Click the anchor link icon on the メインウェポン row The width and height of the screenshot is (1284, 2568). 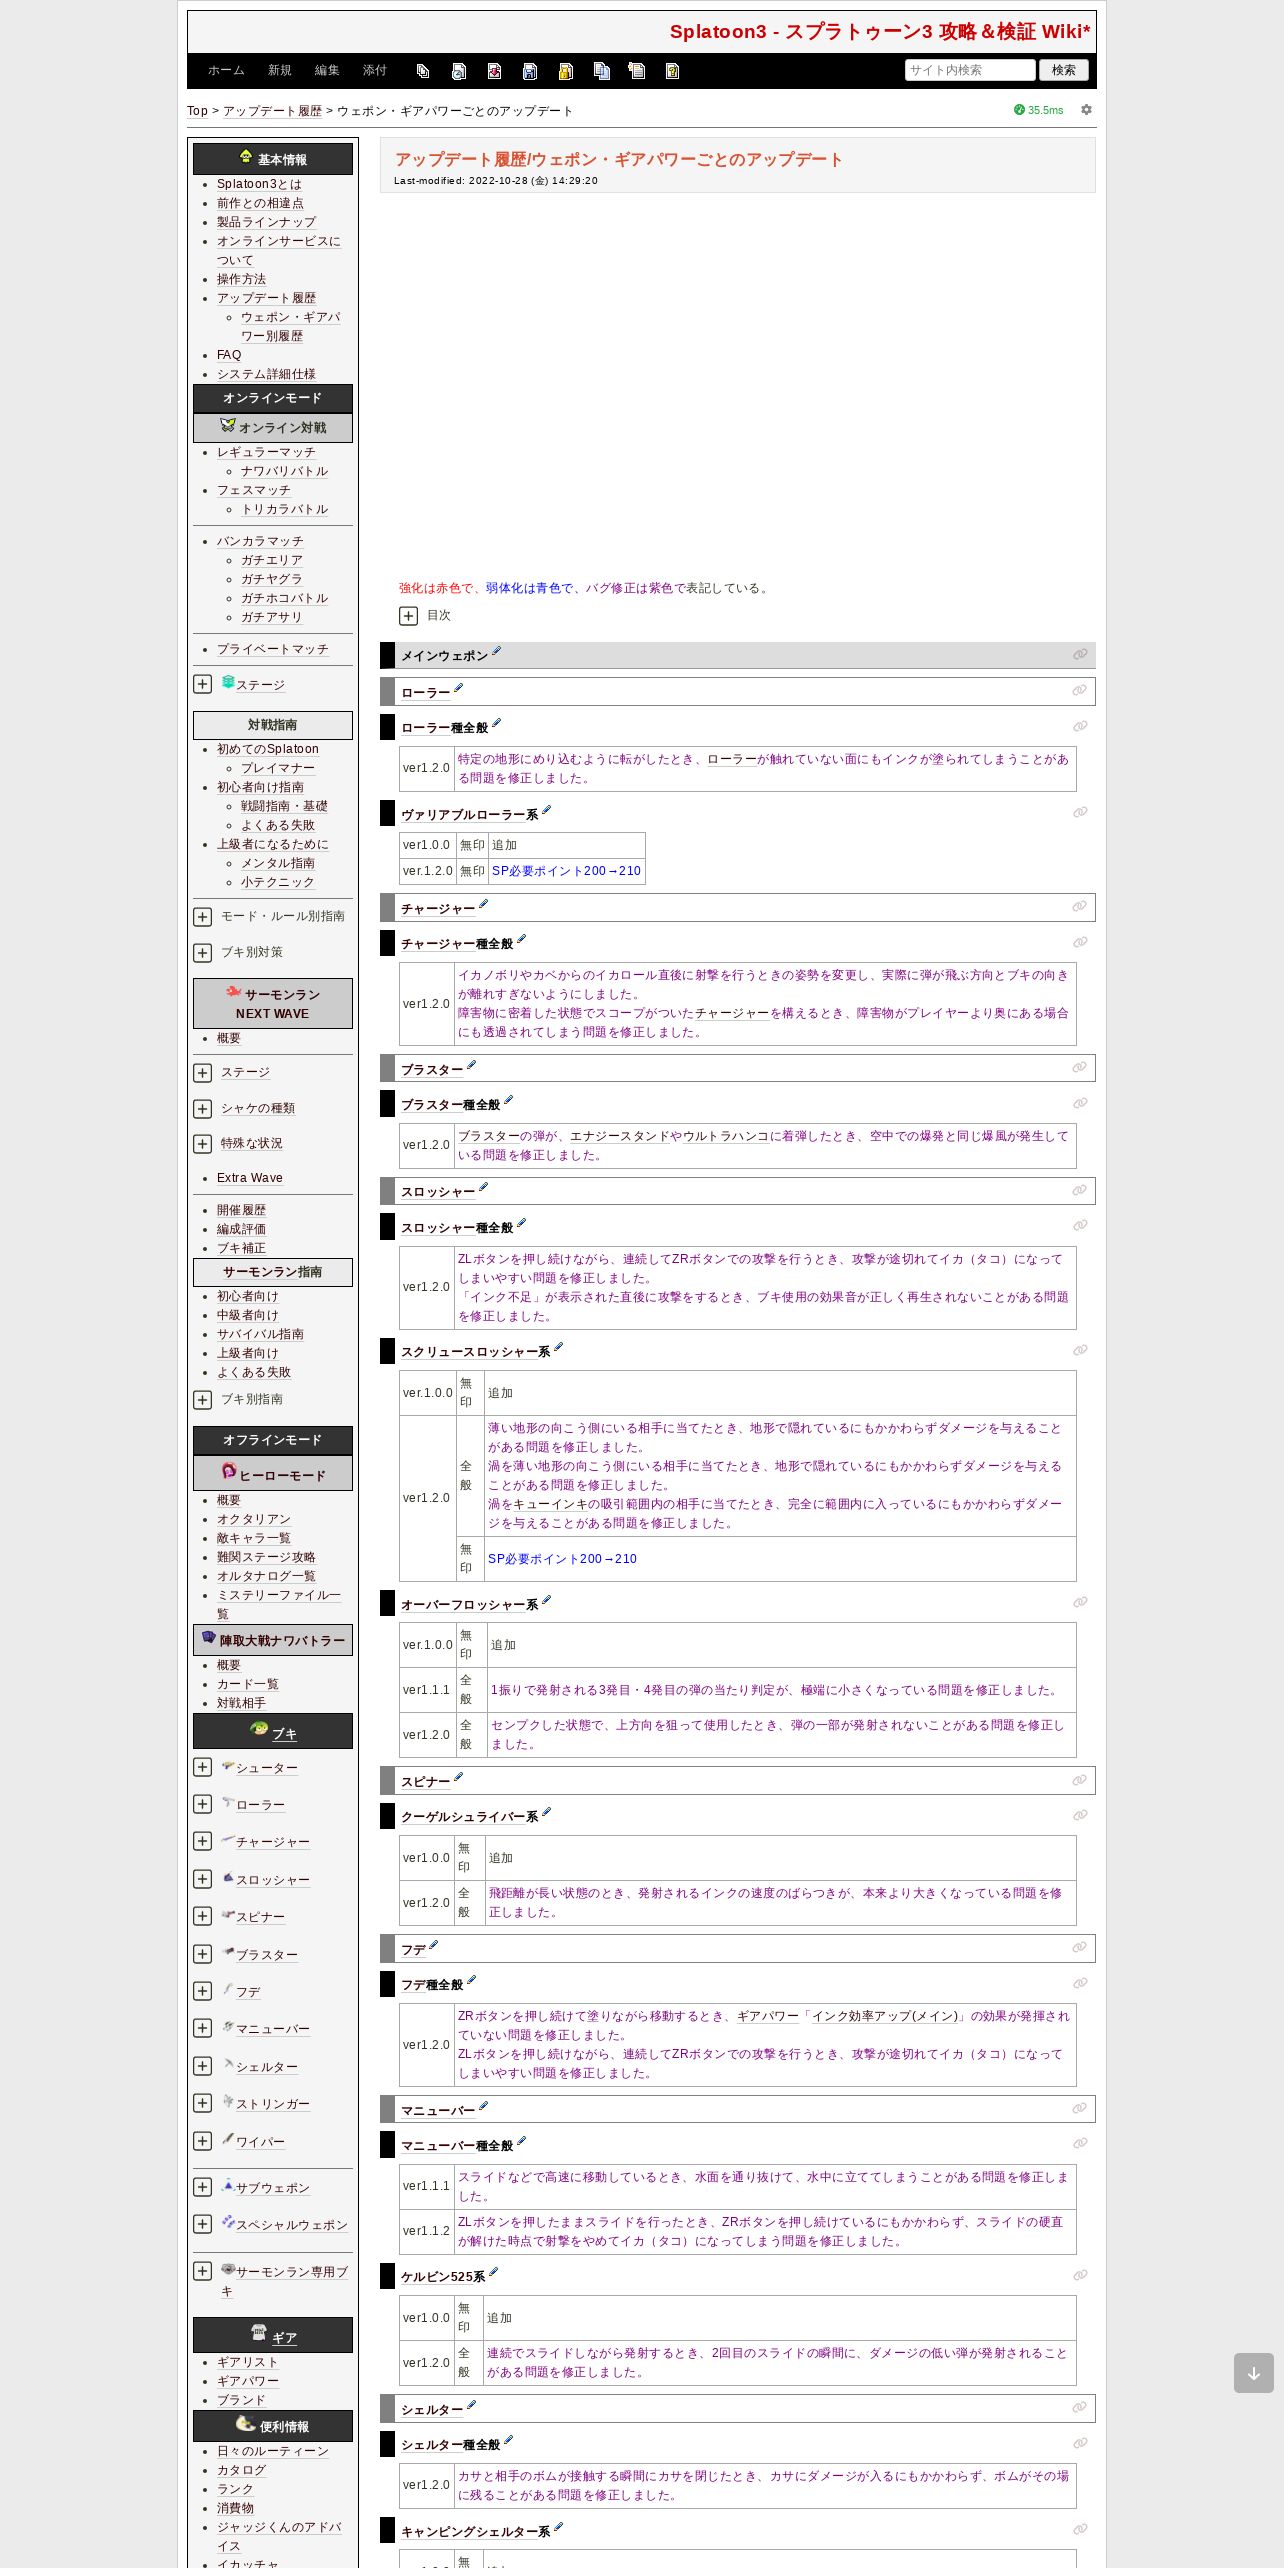pyautogui.click(x=1080, y=655)
